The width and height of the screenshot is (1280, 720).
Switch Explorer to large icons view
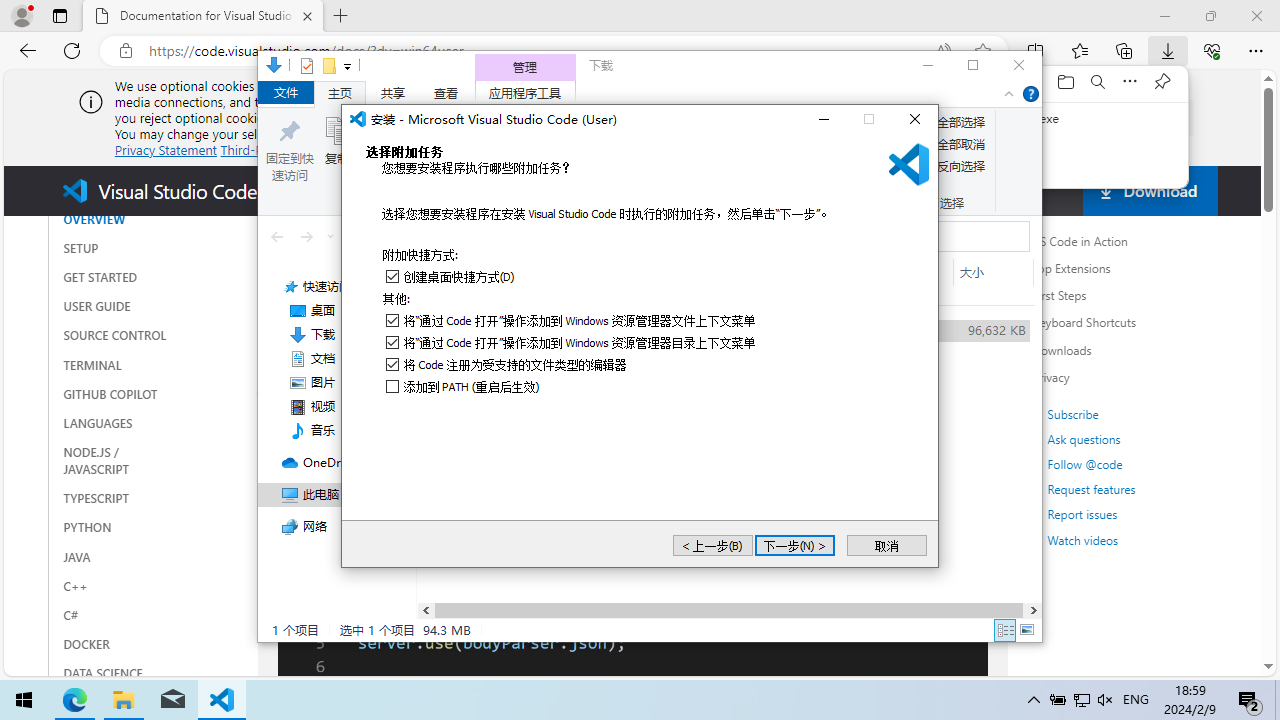click(1027, 630)
